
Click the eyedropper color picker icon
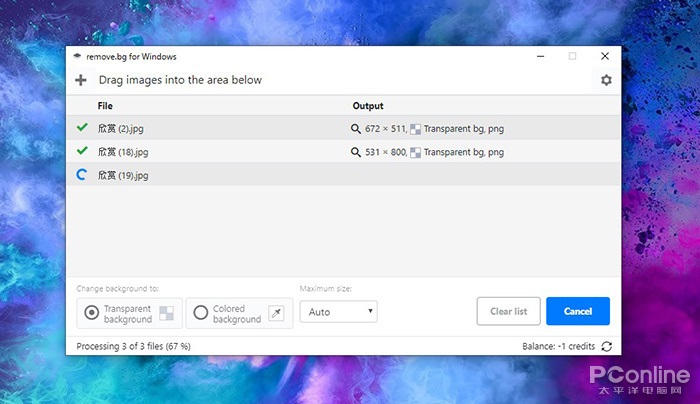pos(276,313)
